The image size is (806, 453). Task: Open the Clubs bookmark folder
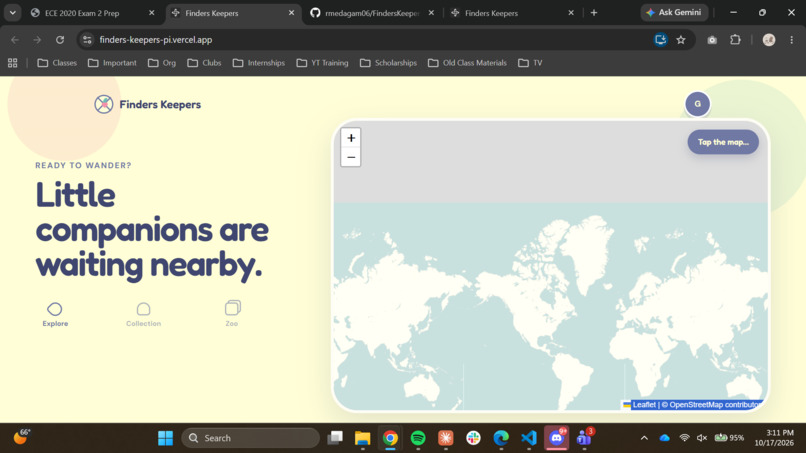pos(205,63)
